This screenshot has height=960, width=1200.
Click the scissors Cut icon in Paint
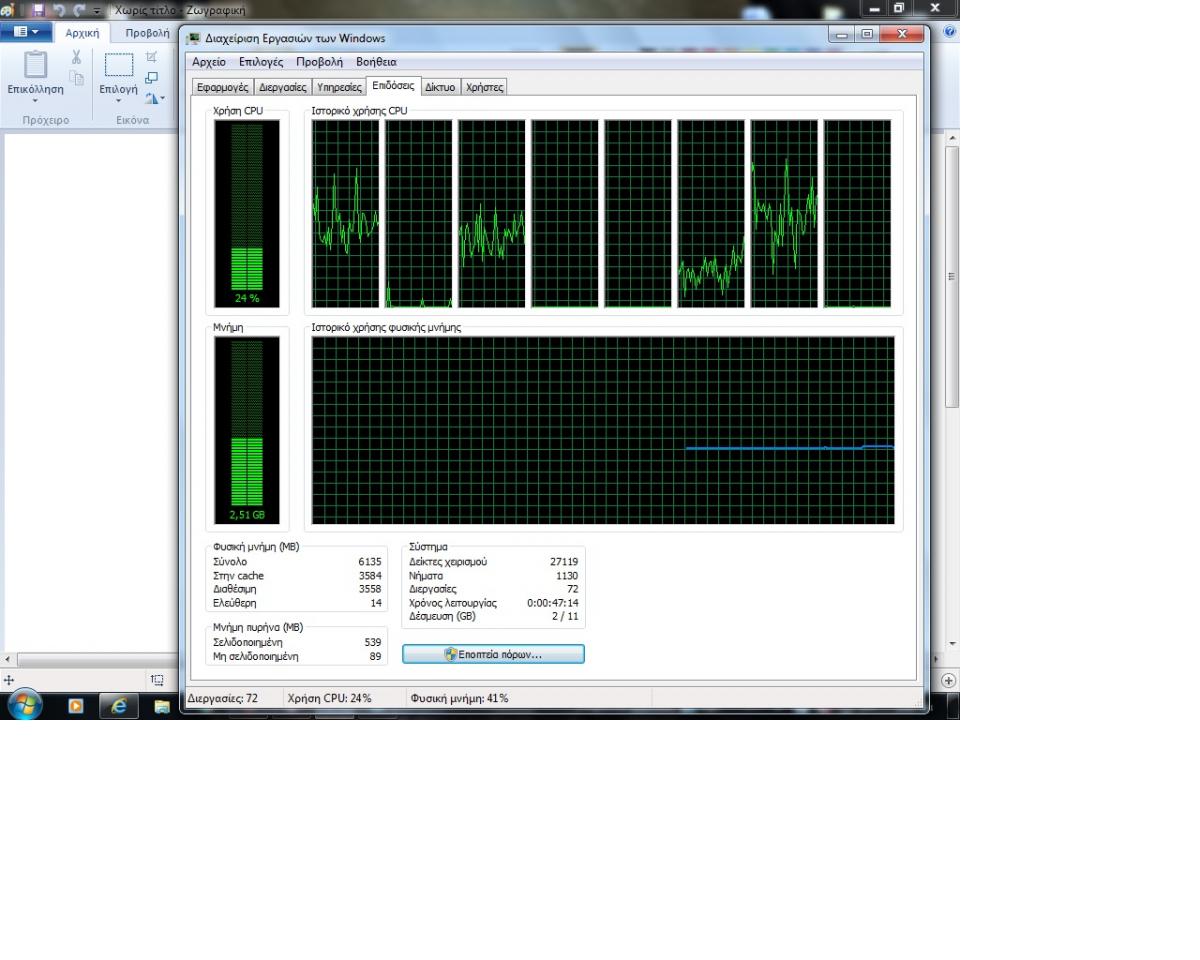77,58
